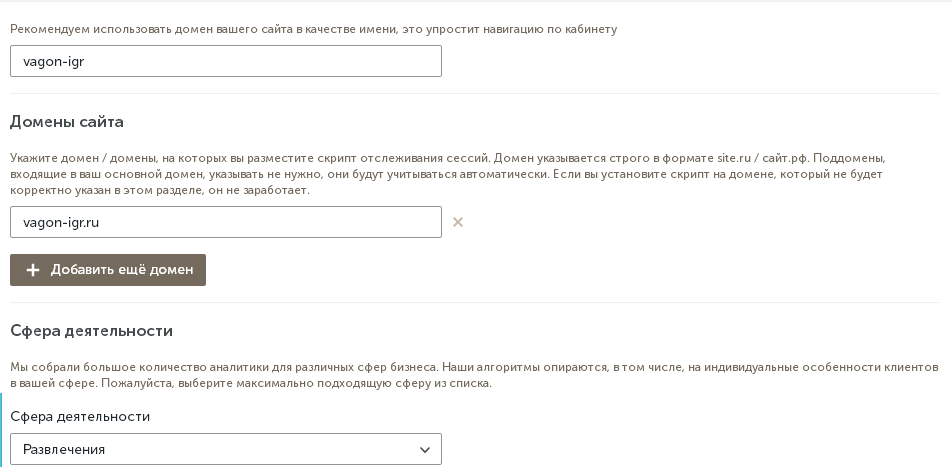This screenshot has width=952, height=467.
Task: Click the chevron arrow of activity dropdown
Action: (x=425, y=450)
